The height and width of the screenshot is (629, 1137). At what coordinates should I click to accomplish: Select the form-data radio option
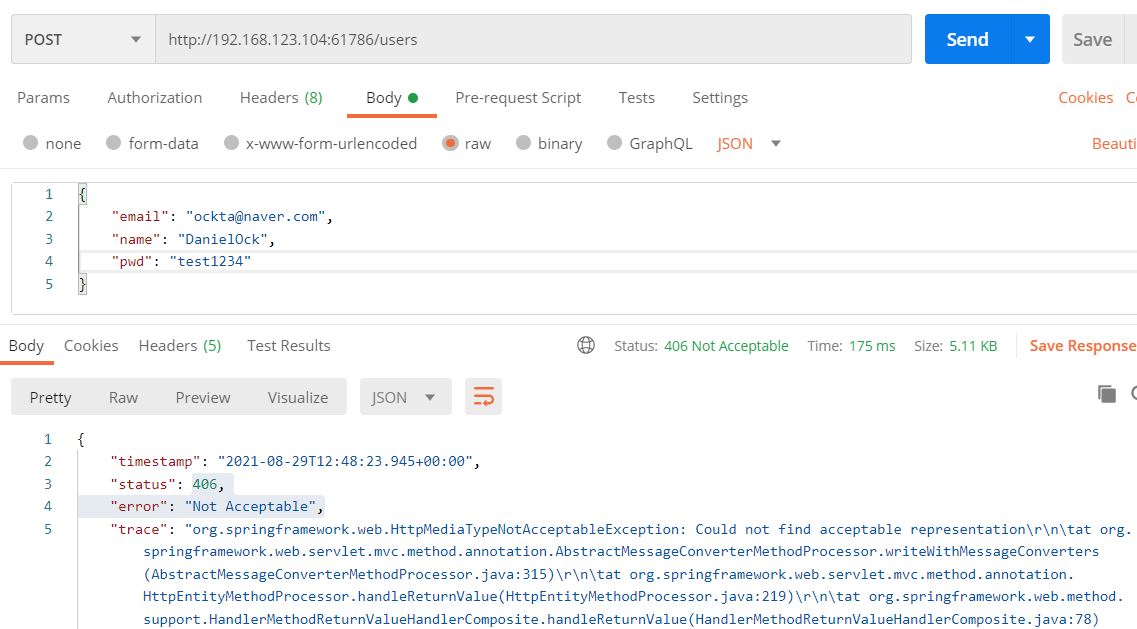113,144
